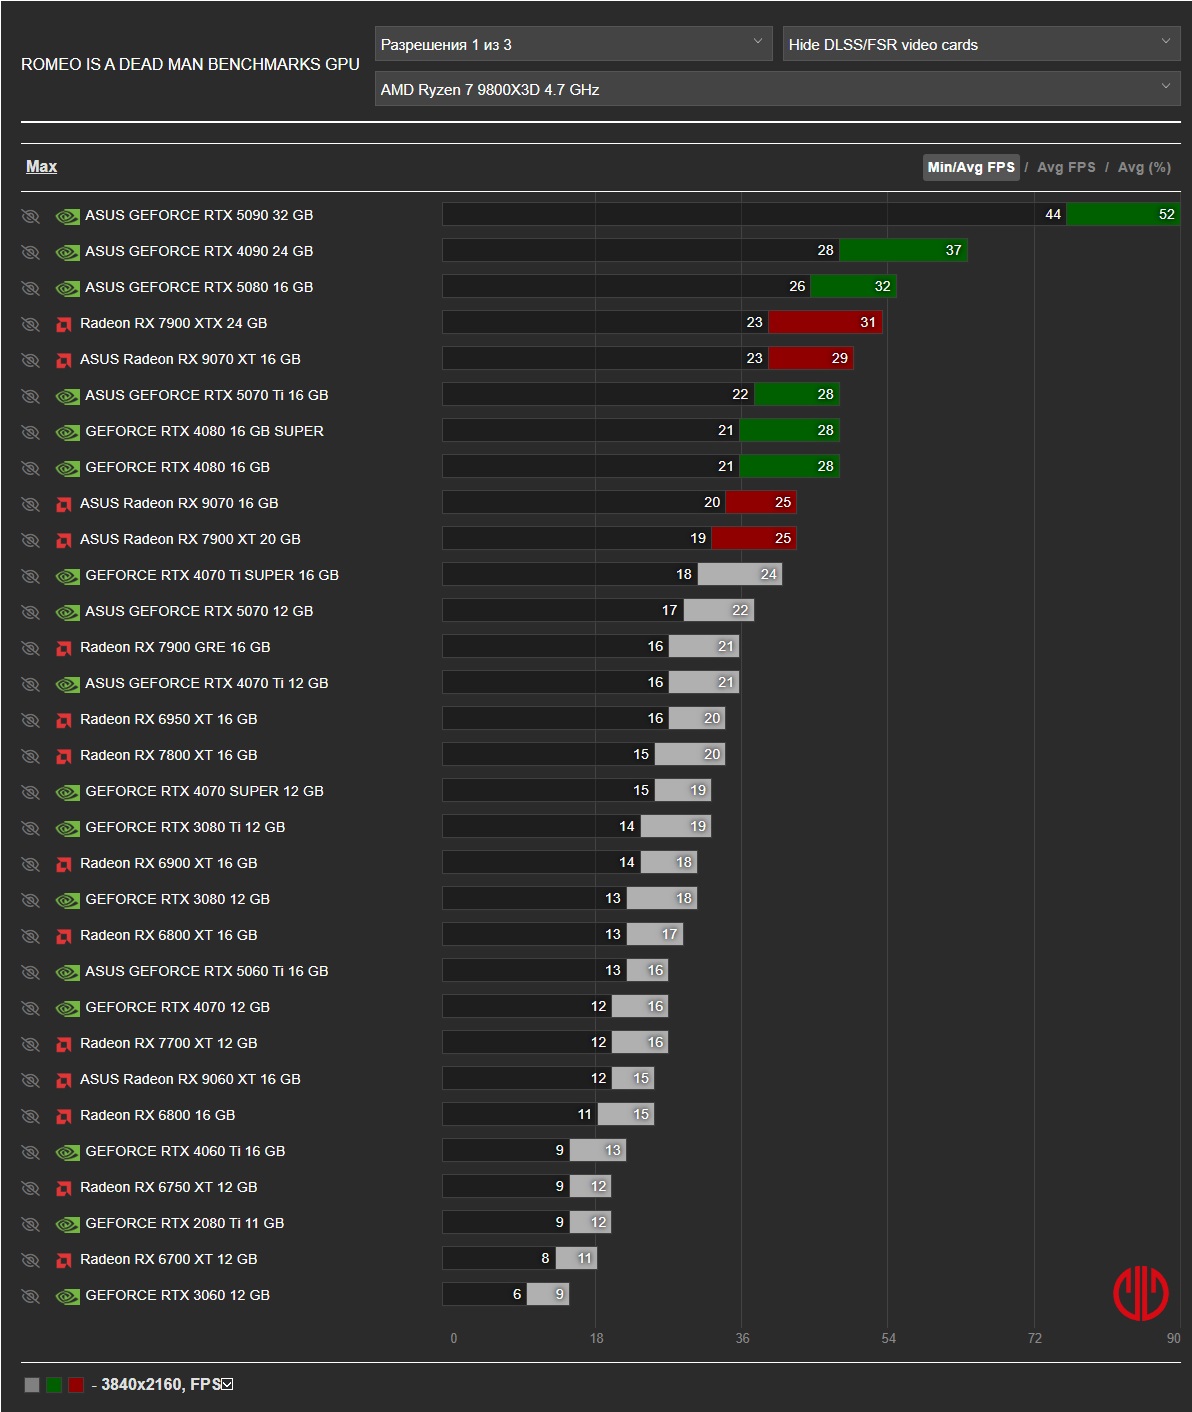Click the red legend color square
Screen dimensions: 1192x1412
76,1385
